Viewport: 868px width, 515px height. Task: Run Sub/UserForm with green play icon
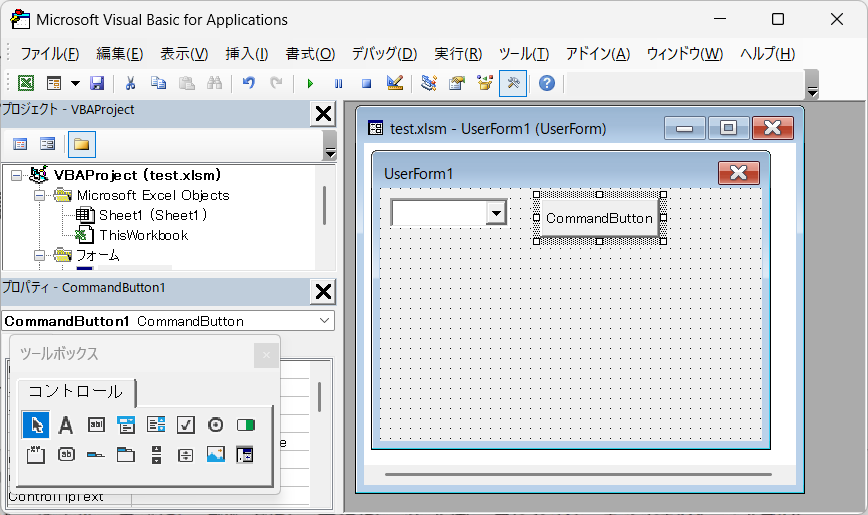(x=310, y=83)
